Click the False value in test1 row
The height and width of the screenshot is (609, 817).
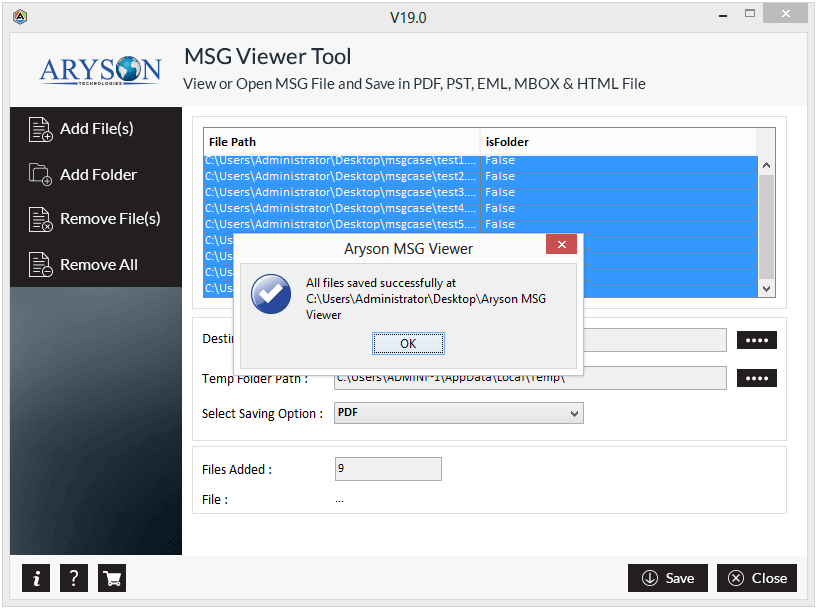coord(500,160)
